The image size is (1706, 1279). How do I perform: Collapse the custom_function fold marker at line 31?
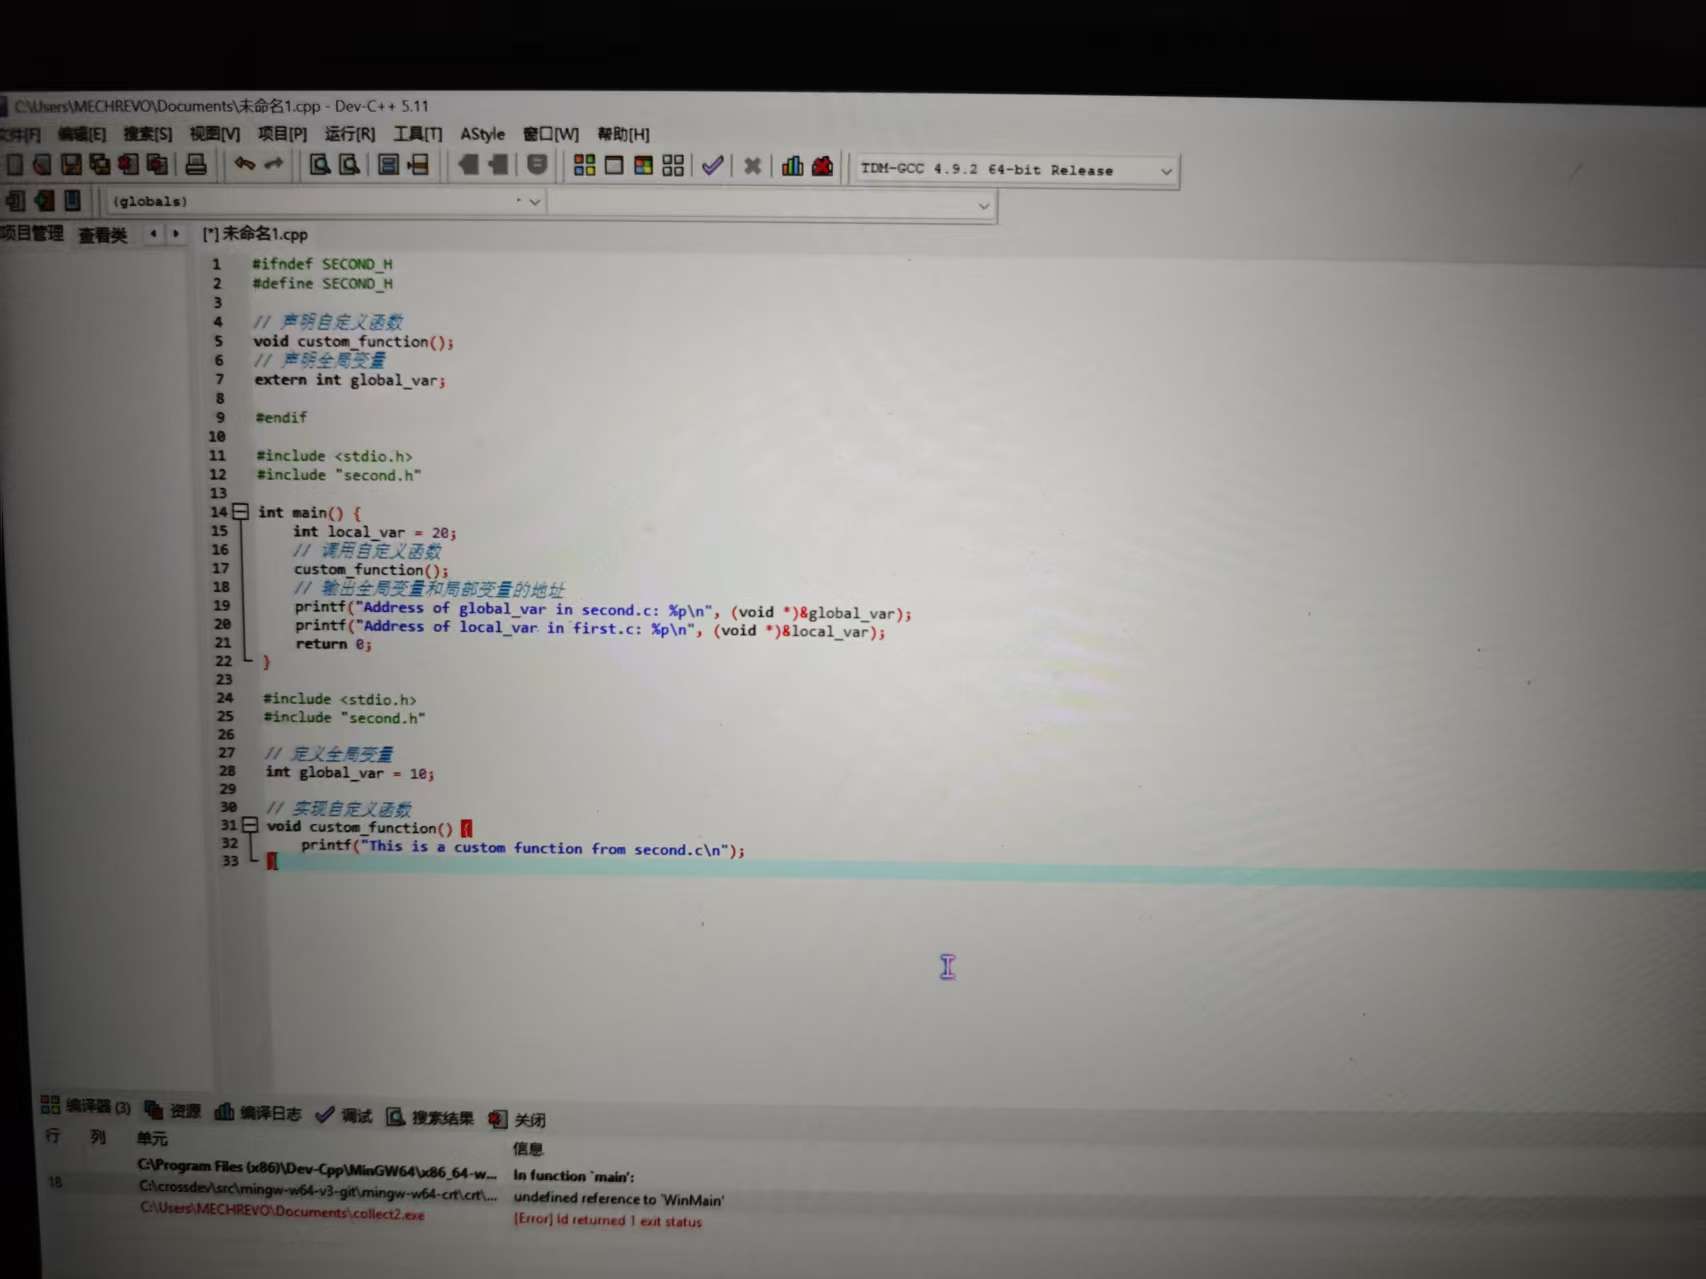pos(250,826)
